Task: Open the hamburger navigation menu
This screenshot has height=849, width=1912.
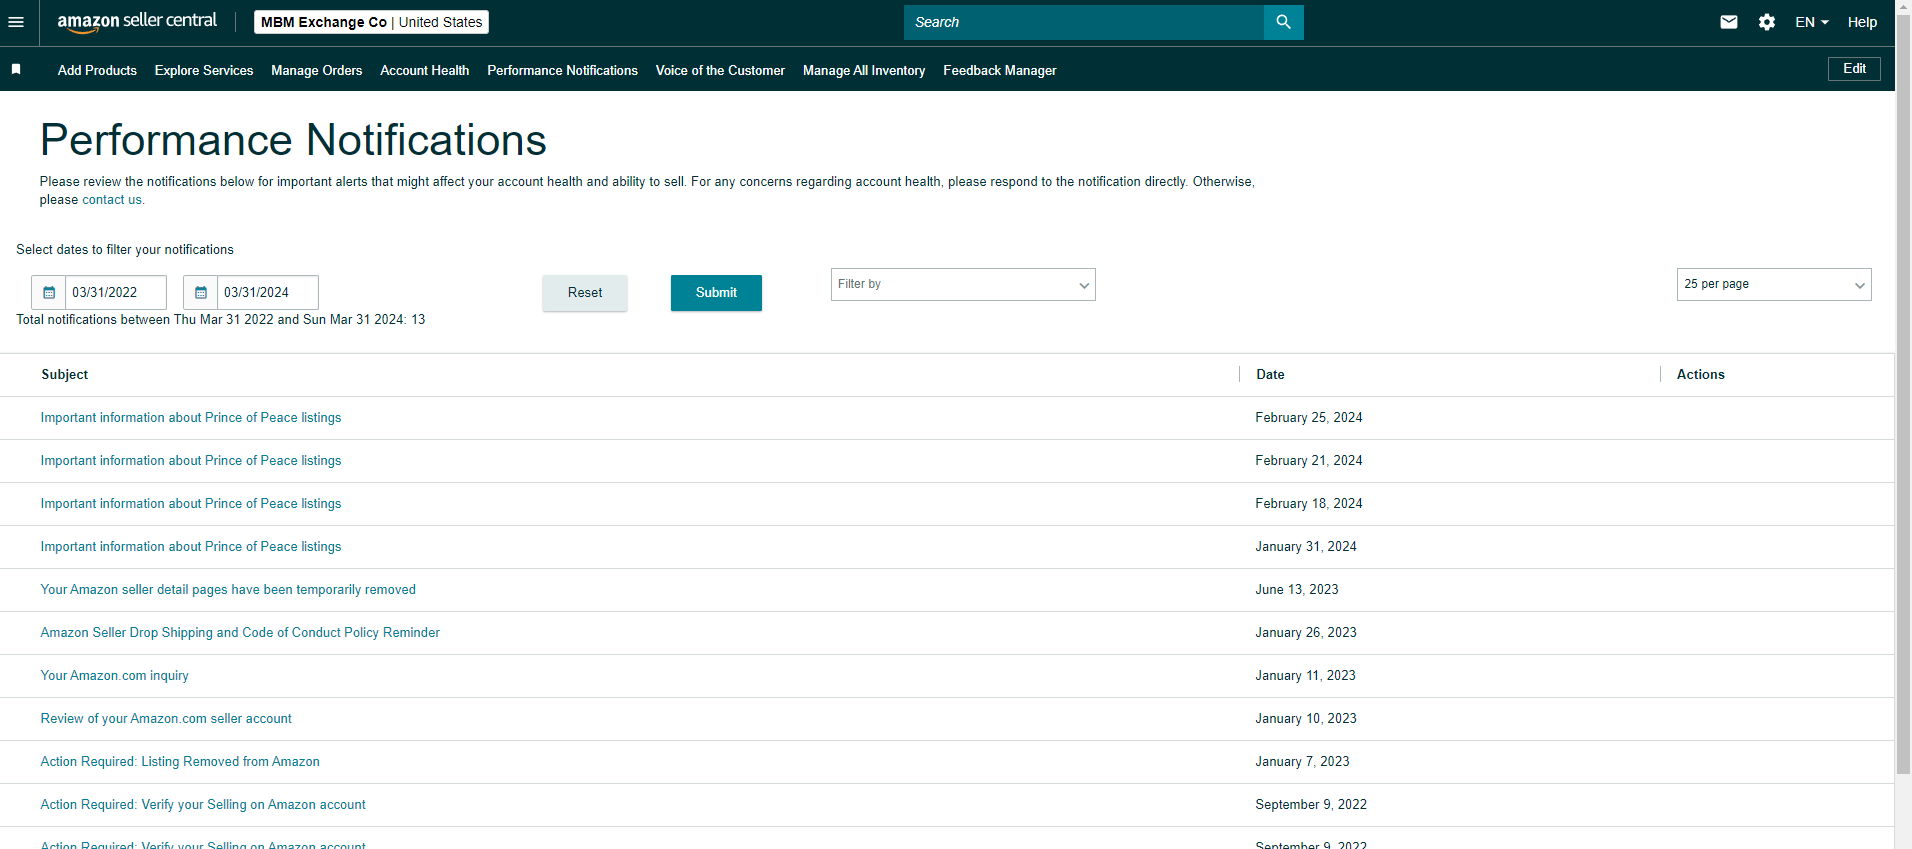Action: [x=16, y=22]
